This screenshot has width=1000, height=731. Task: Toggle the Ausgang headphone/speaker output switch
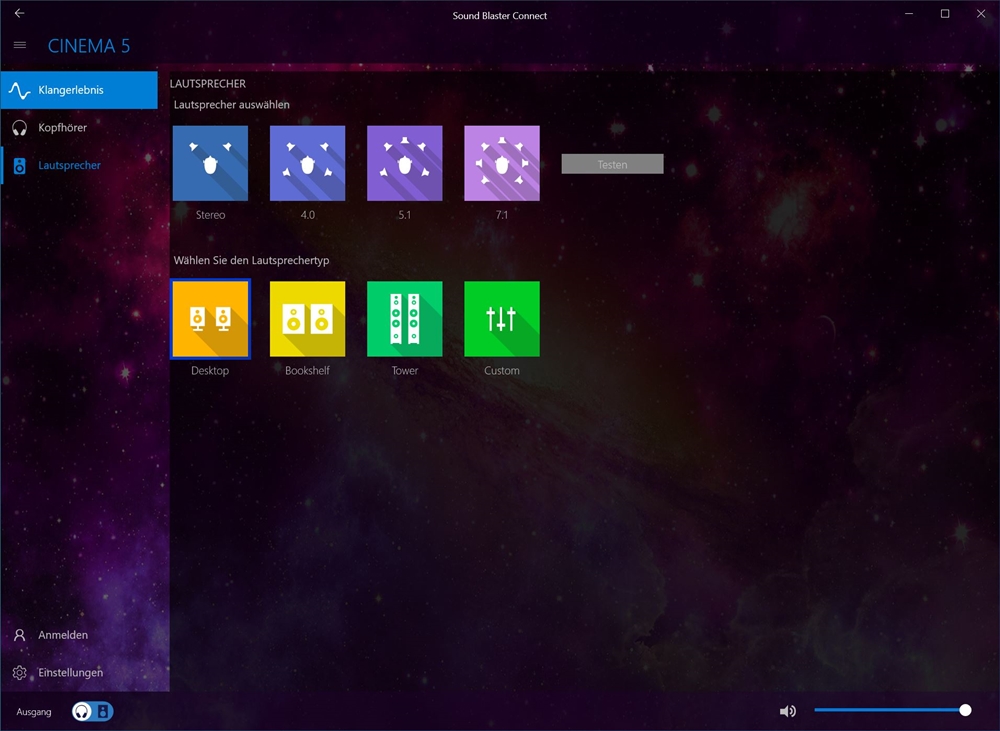click(x=93, y=712)
